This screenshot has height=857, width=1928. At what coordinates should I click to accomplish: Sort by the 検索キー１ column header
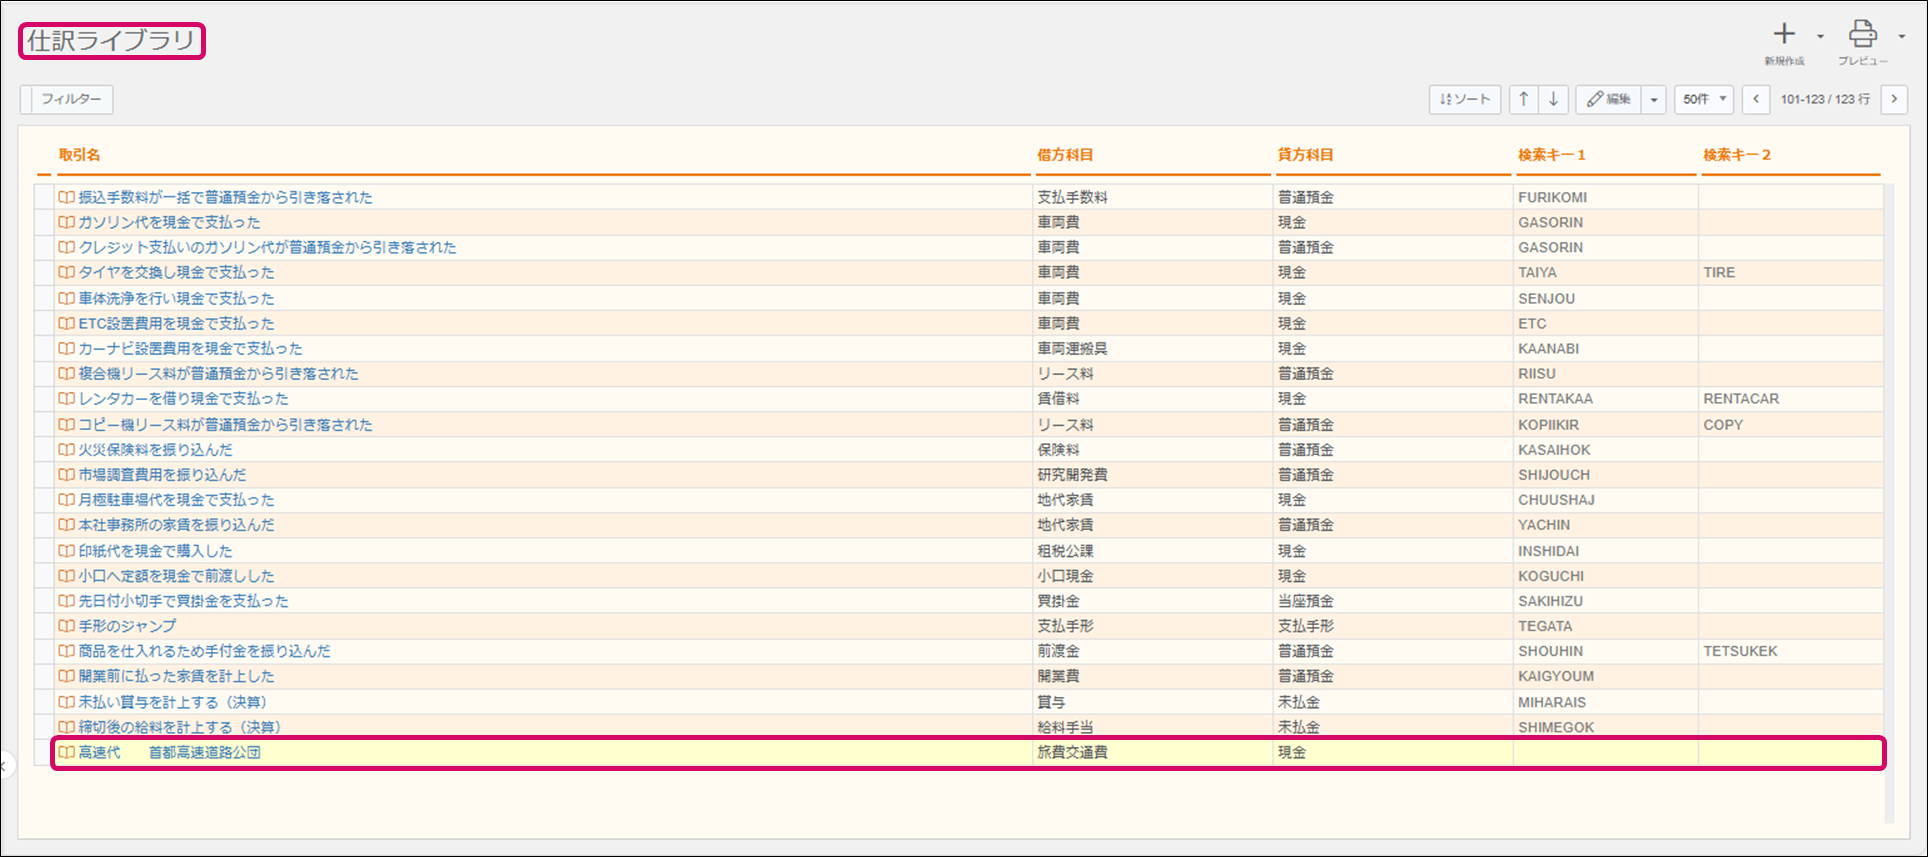point(1551,155)
